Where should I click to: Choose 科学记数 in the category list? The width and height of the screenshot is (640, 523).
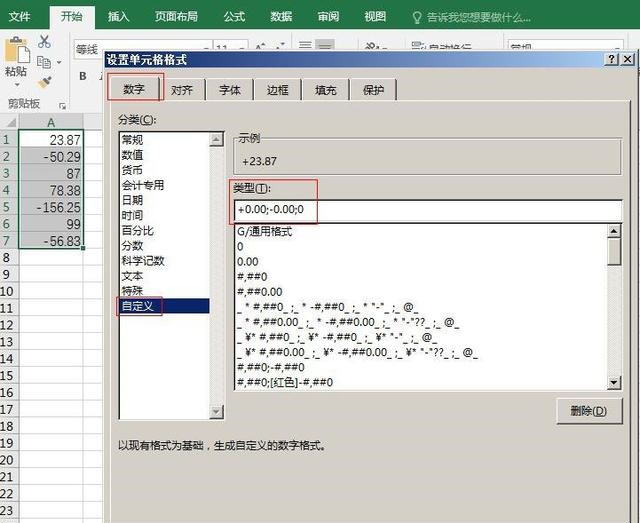164,261
